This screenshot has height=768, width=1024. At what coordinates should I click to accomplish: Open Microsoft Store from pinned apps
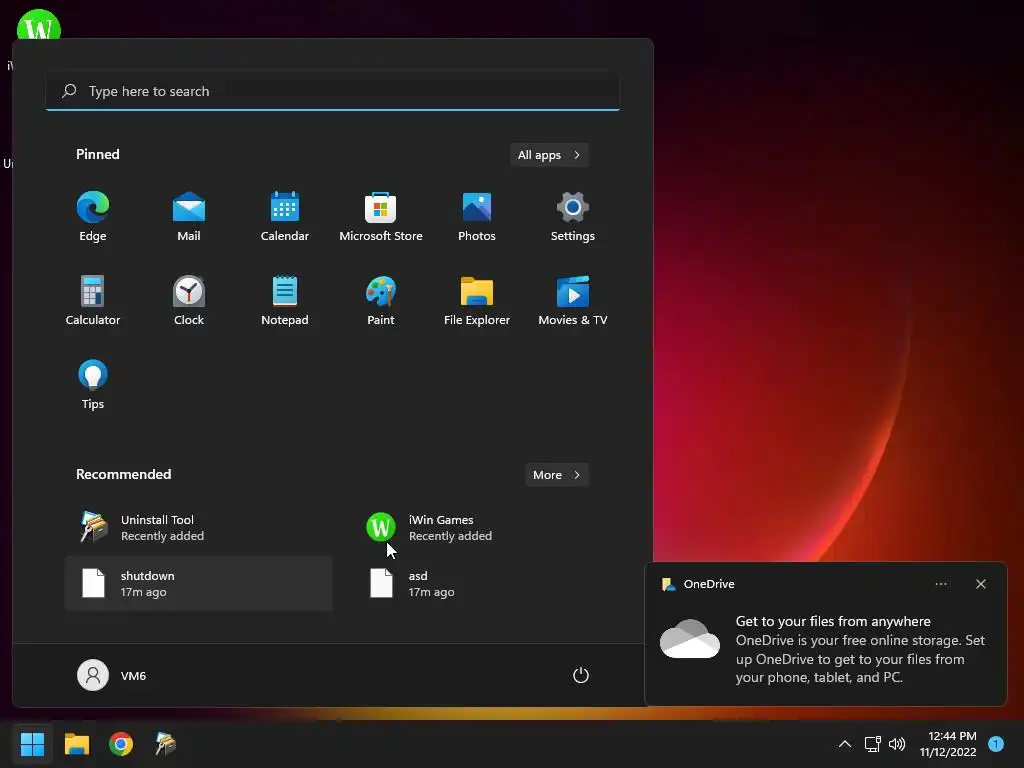[x=381, y=217]
